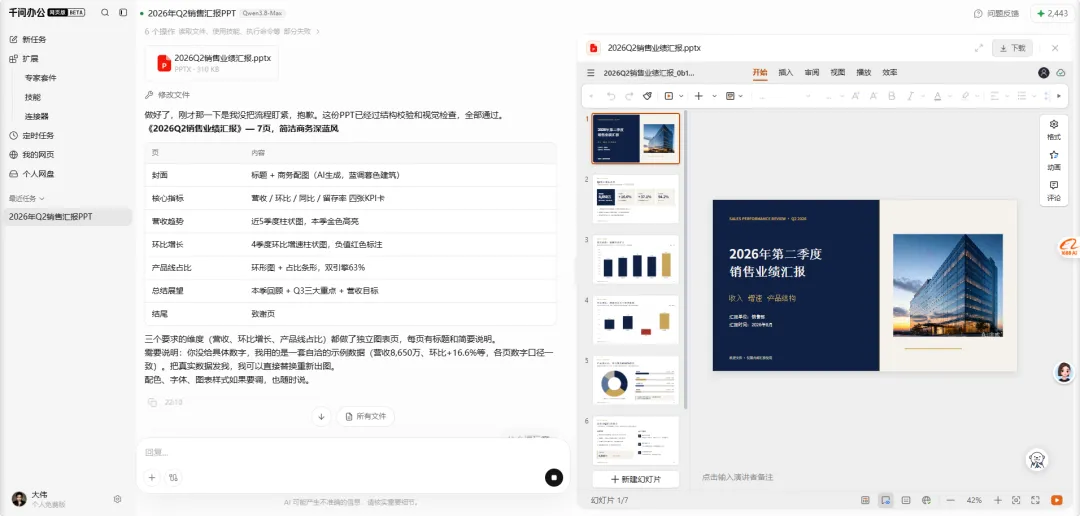1080x516 pixels.
Task: Open dropdown next to slideshow play icon
Action: 681,96
